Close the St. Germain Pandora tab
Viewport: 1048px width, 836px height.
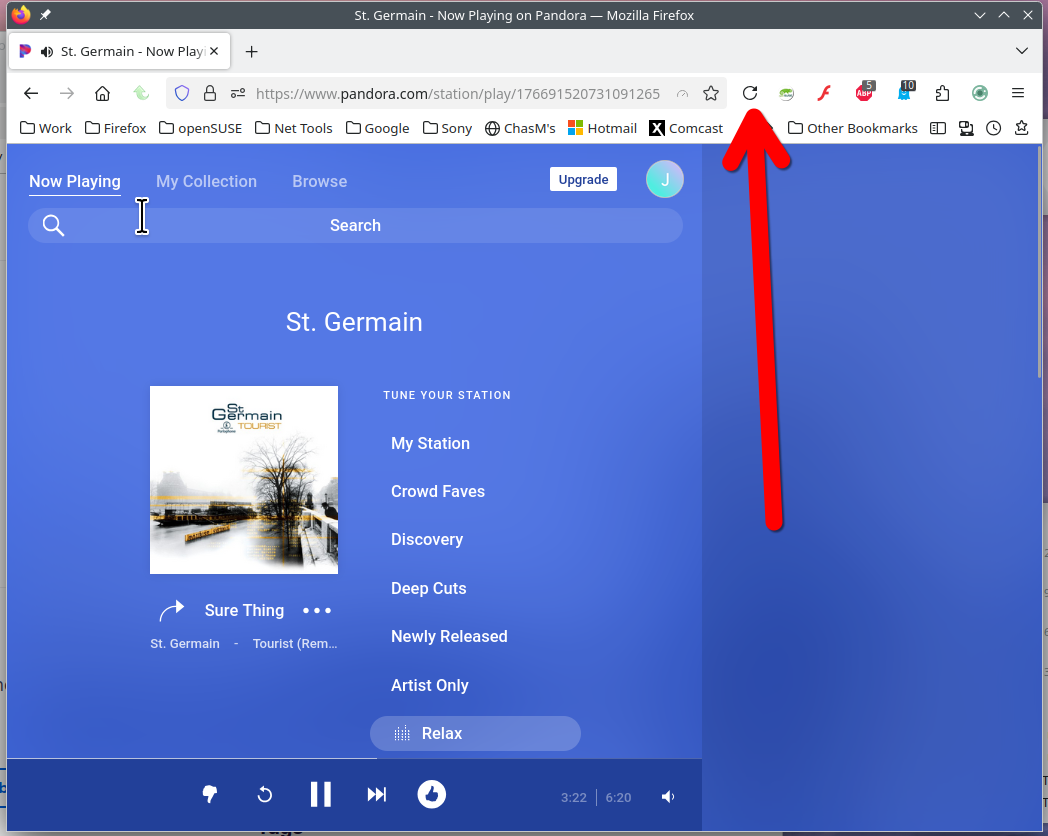click(214, 51)
